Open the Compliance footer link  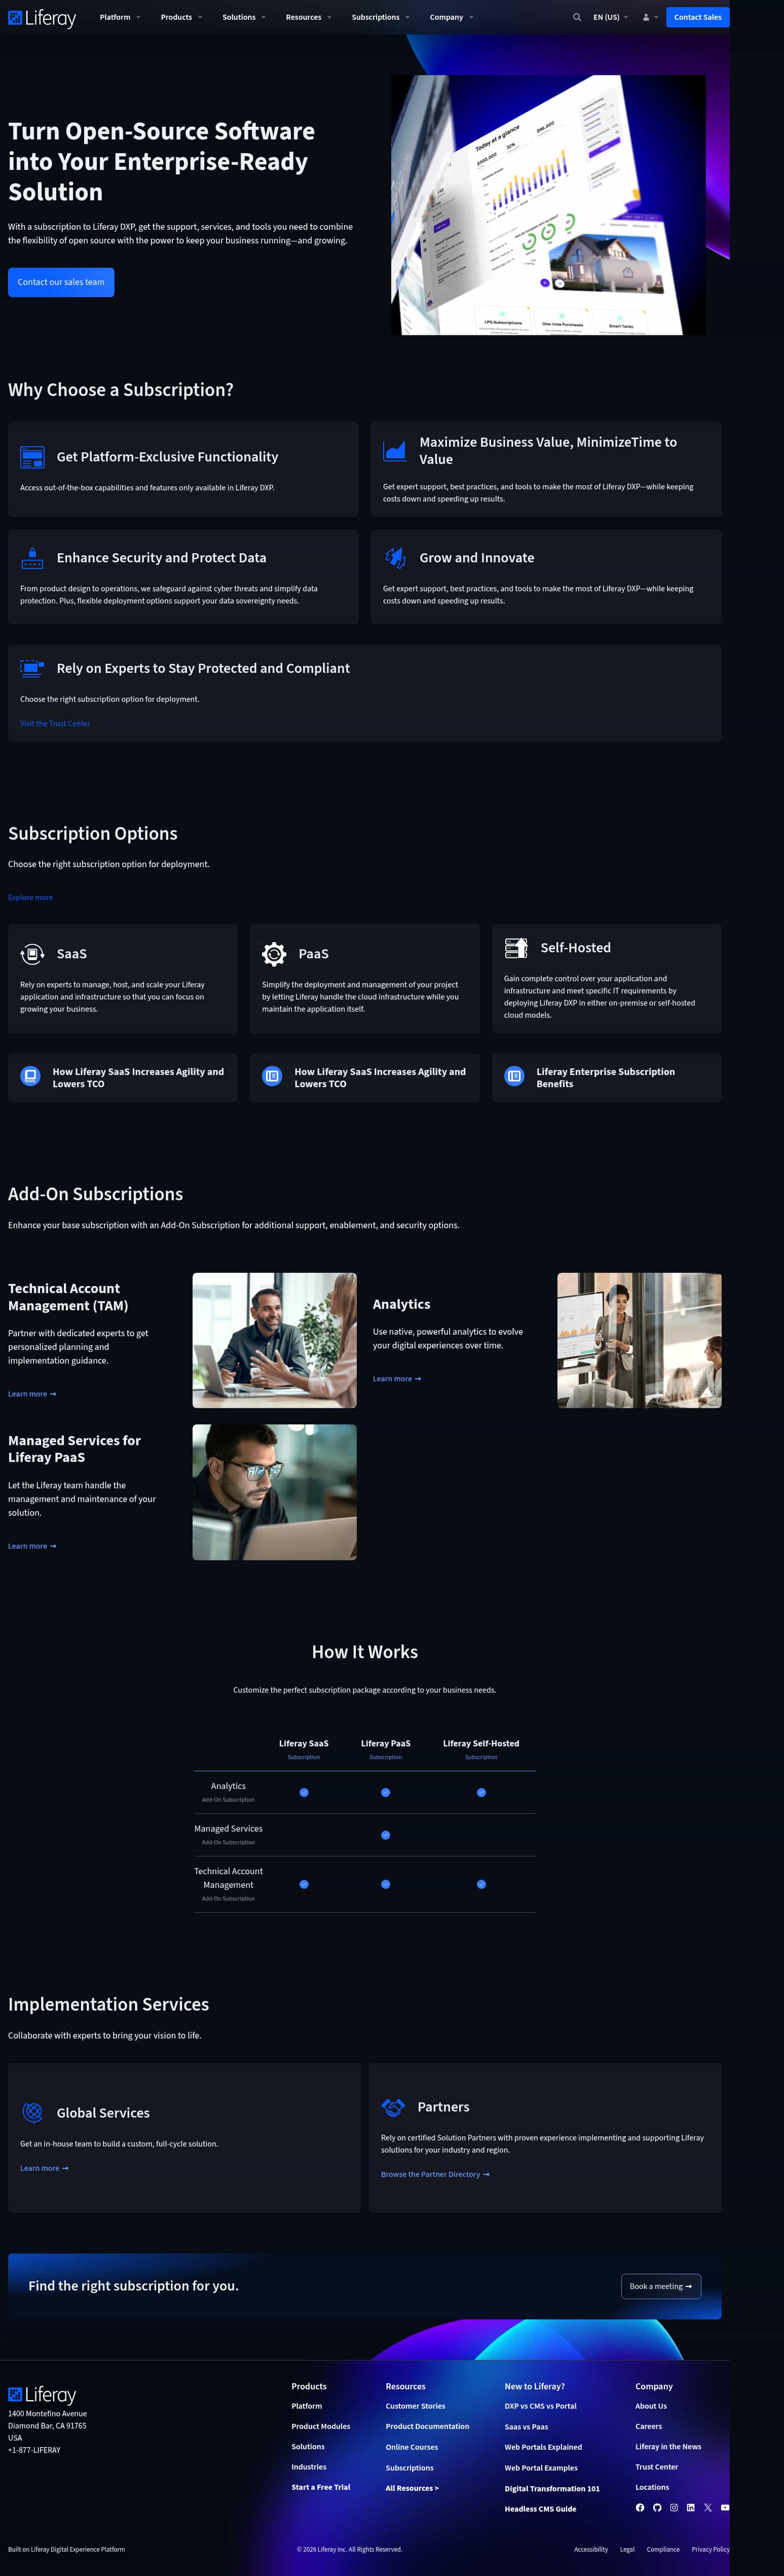coord(663,2549)
